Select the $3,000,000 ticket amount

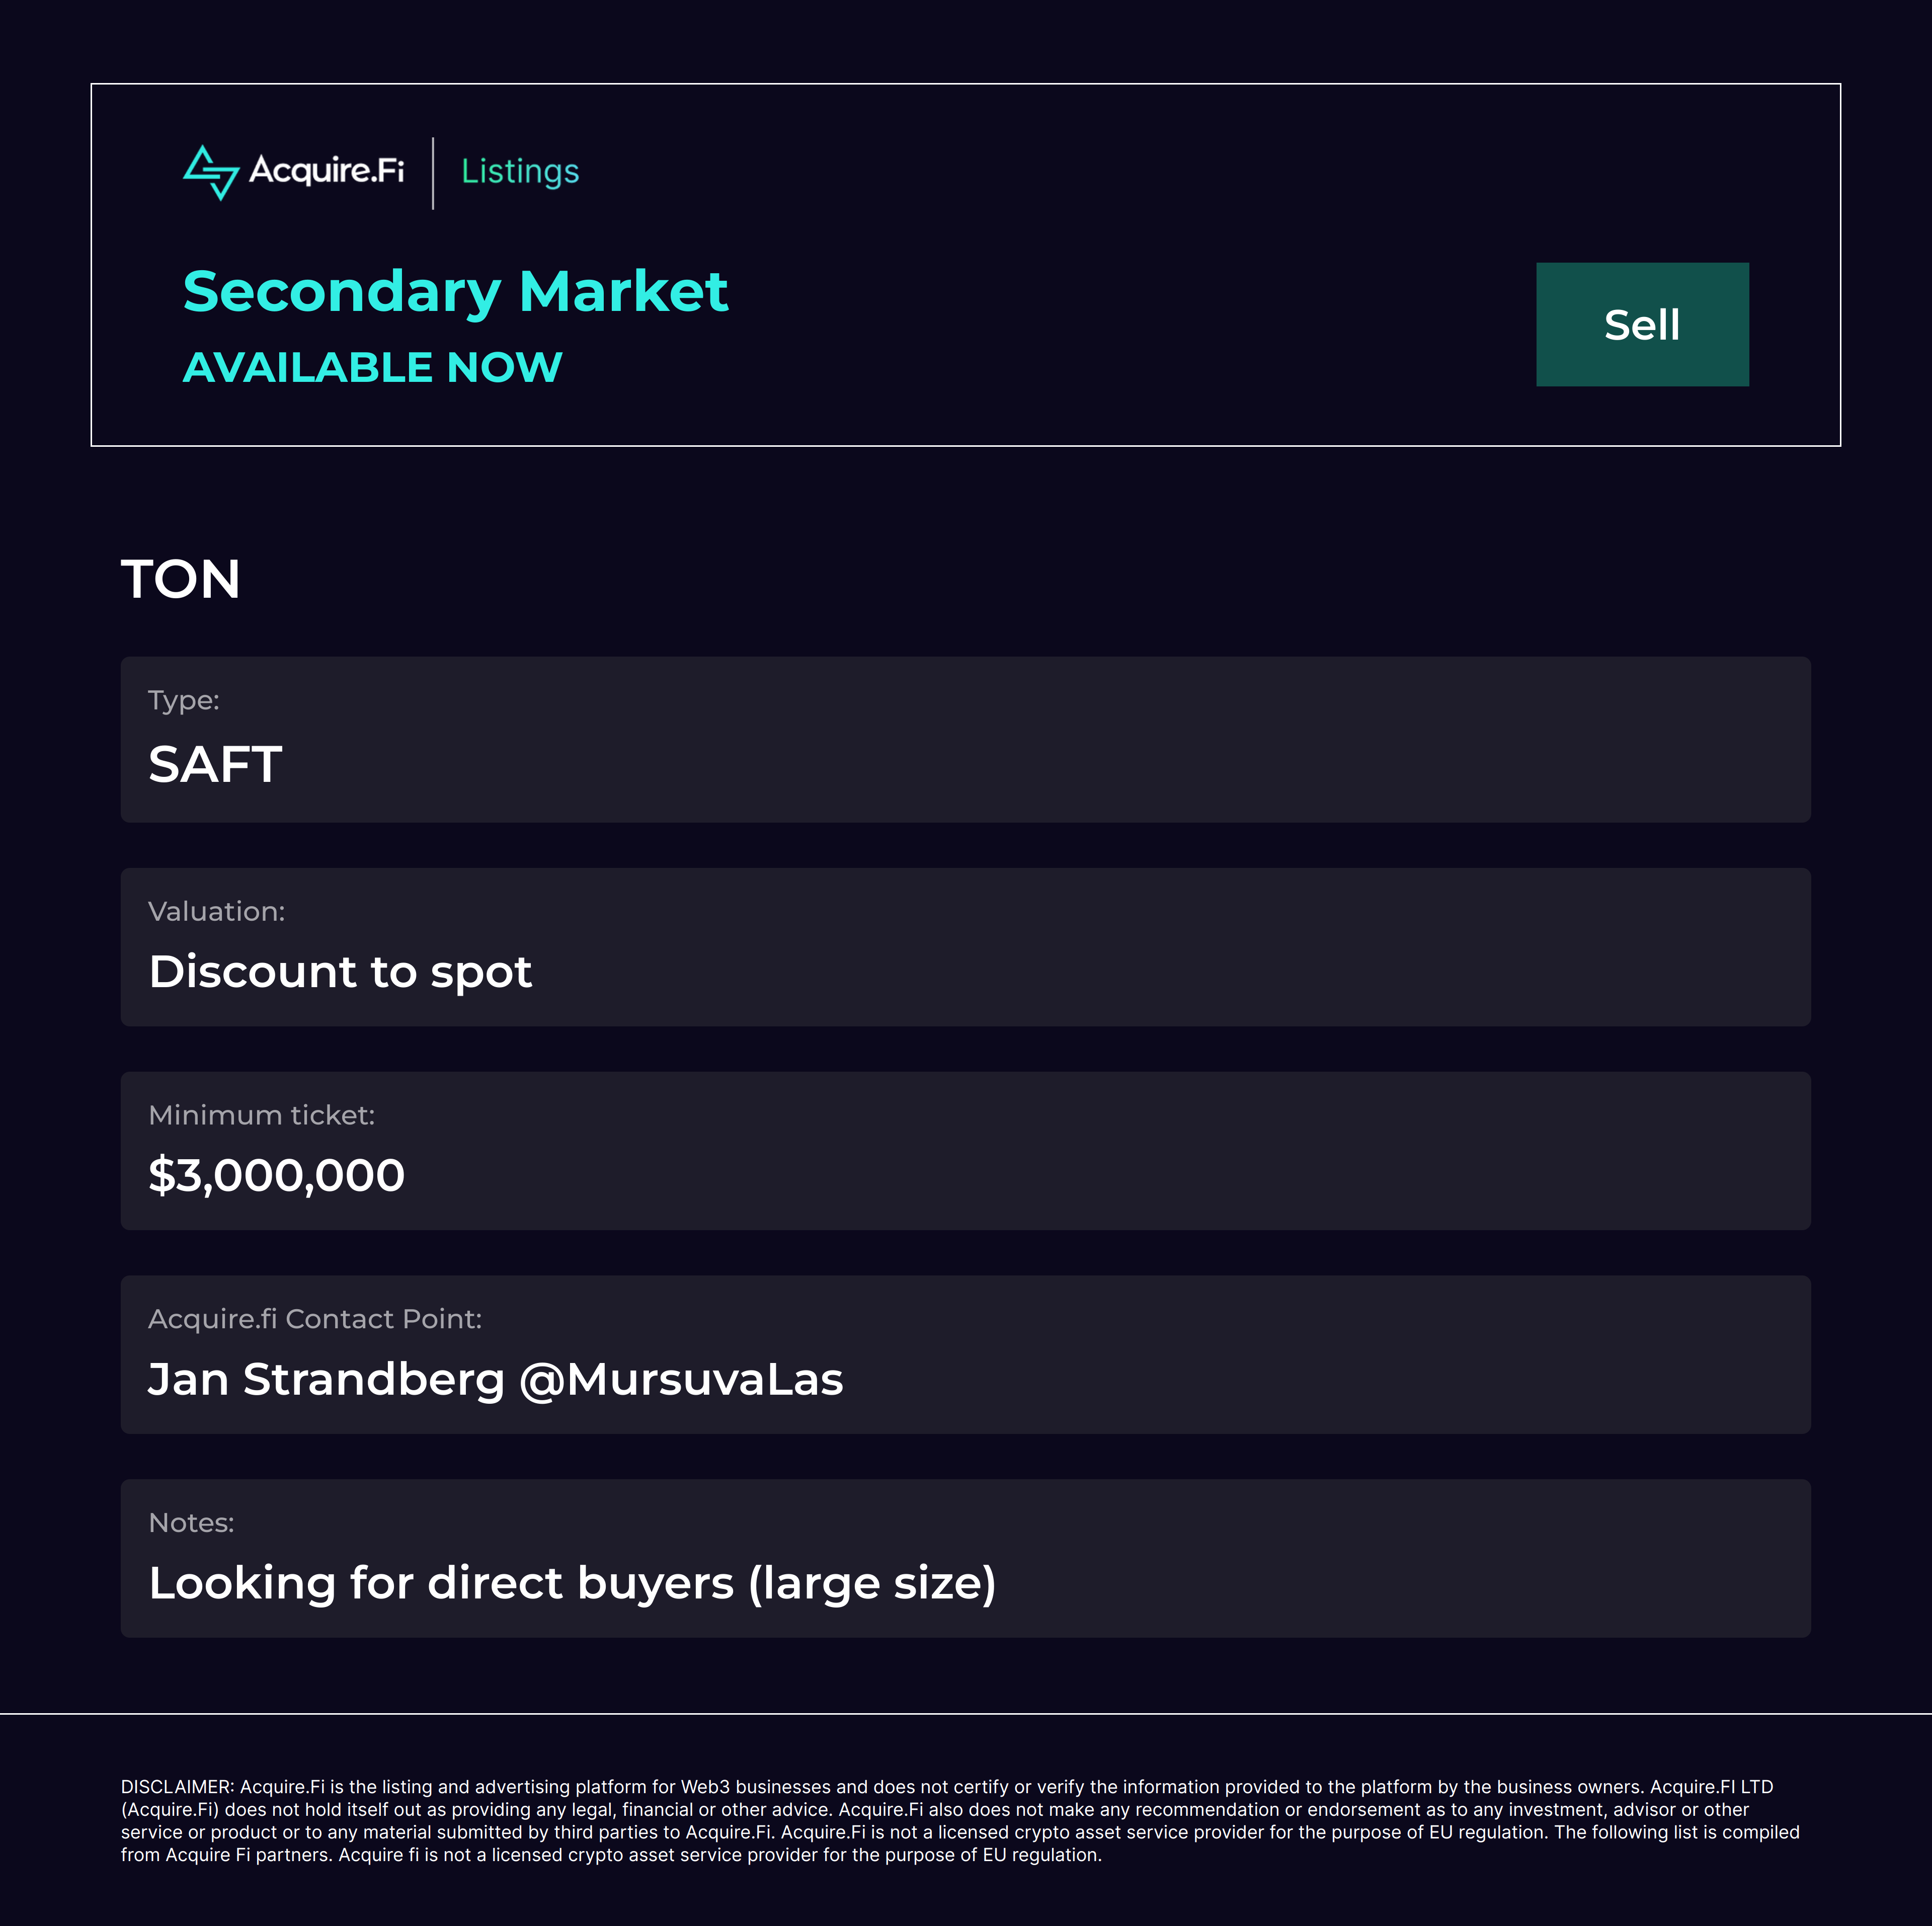coord(277,1175)
